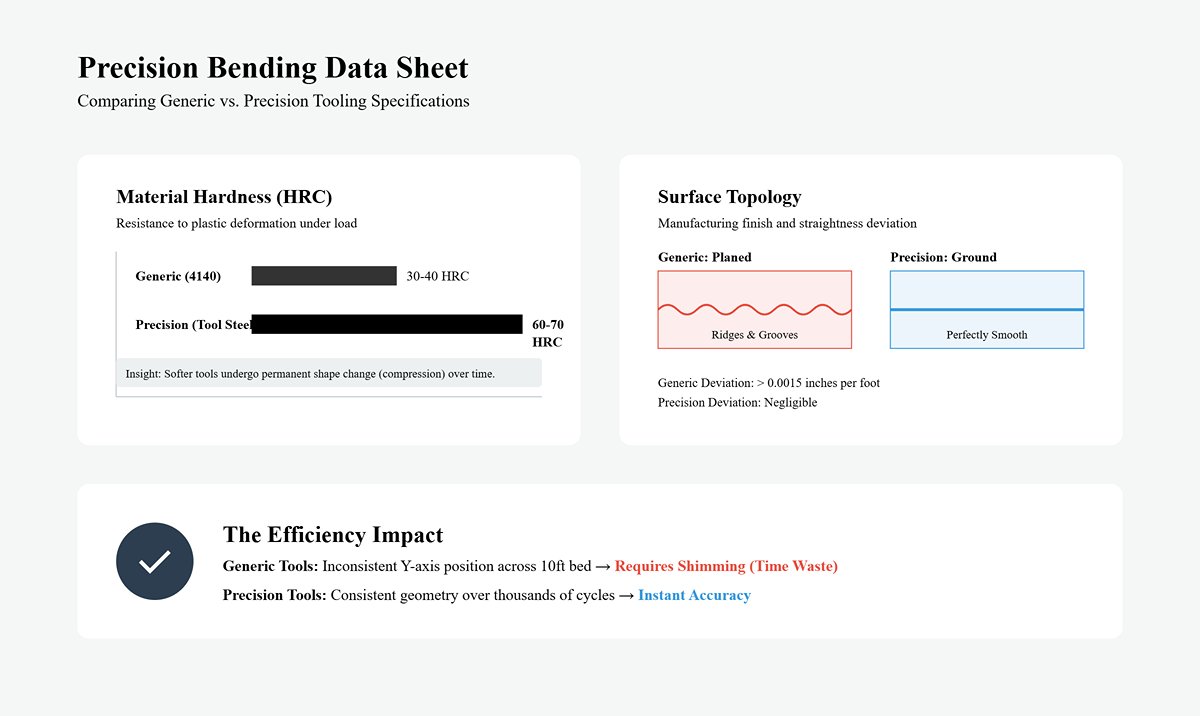Click the Precision Bending Data Sheet title
This screenshot has width=1200, height=716.
click(x=273, y=68)
